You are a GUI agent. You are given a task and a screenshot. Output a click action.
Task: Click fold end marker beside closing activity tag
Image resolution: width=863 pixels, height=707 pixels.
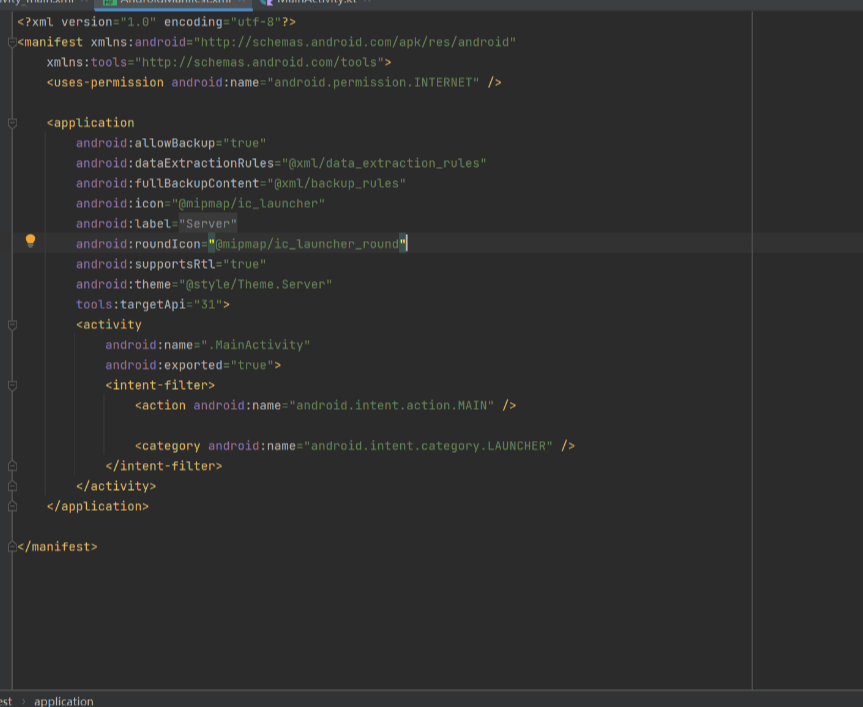point(12,486)
